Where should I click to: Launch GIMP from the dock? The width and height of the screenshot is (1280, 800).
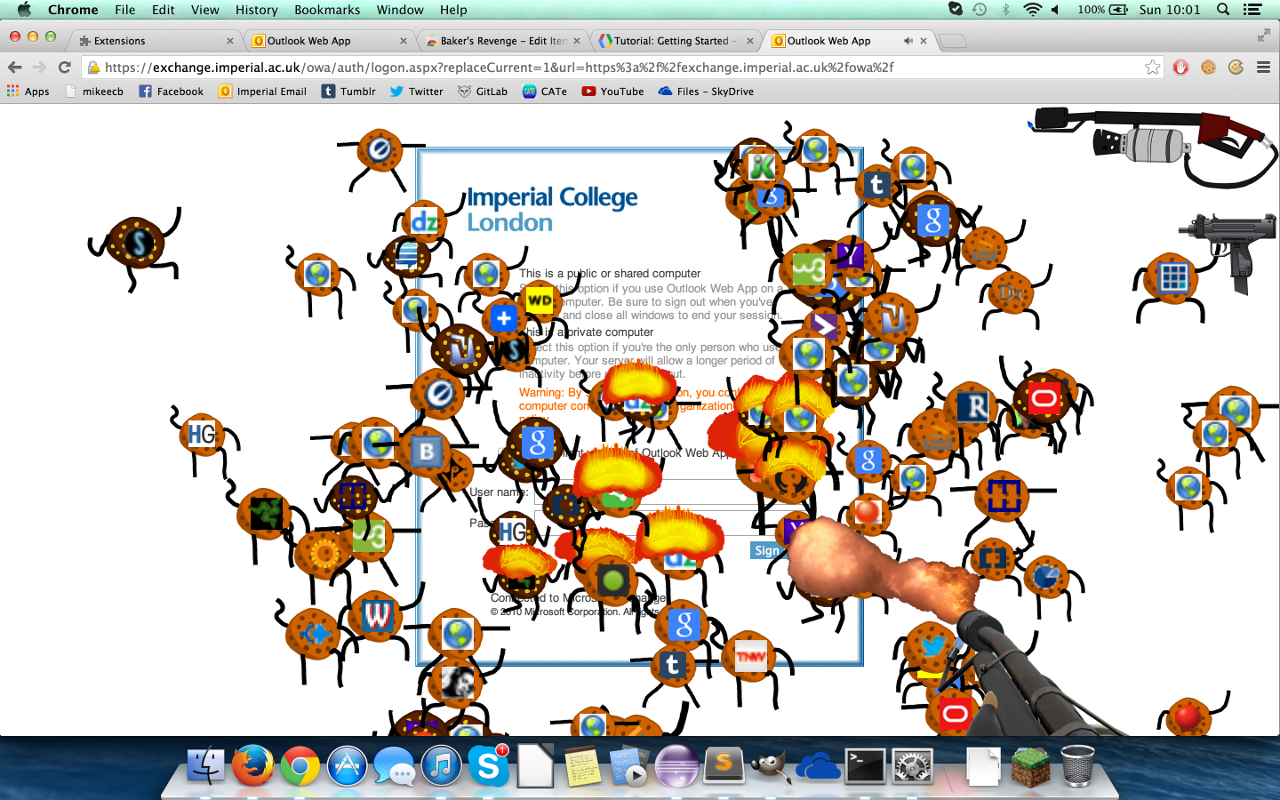point(772,767)
